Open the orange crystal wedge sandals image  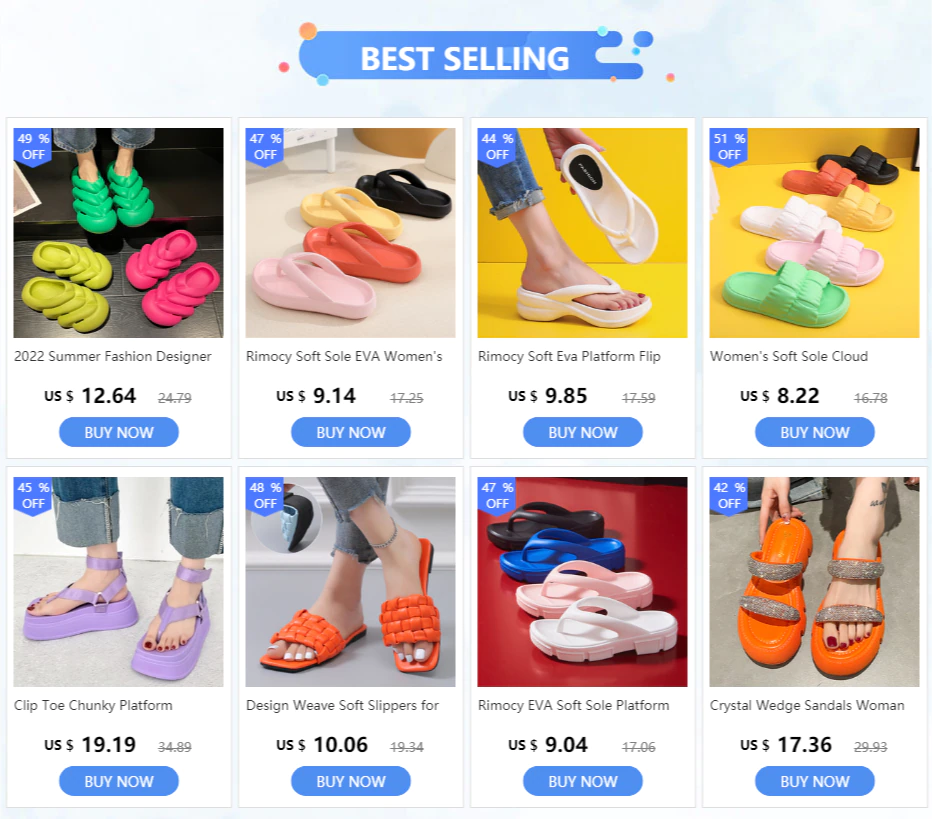(814, 582)
